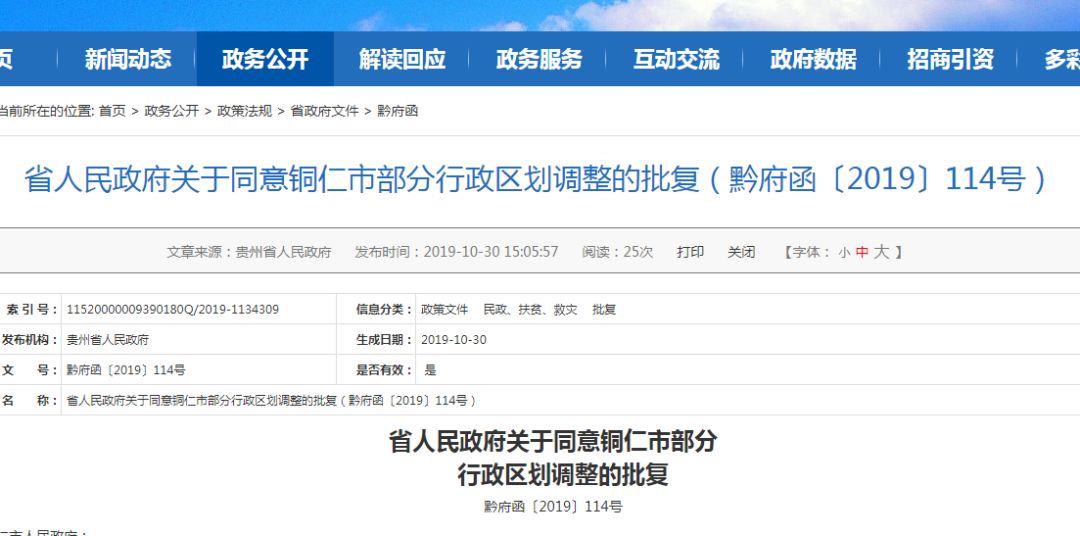The width and height of the screenshot is (1080, 536).
Task: Go to 省政府文件 in the breadcrumb
Action: [324, 111]
